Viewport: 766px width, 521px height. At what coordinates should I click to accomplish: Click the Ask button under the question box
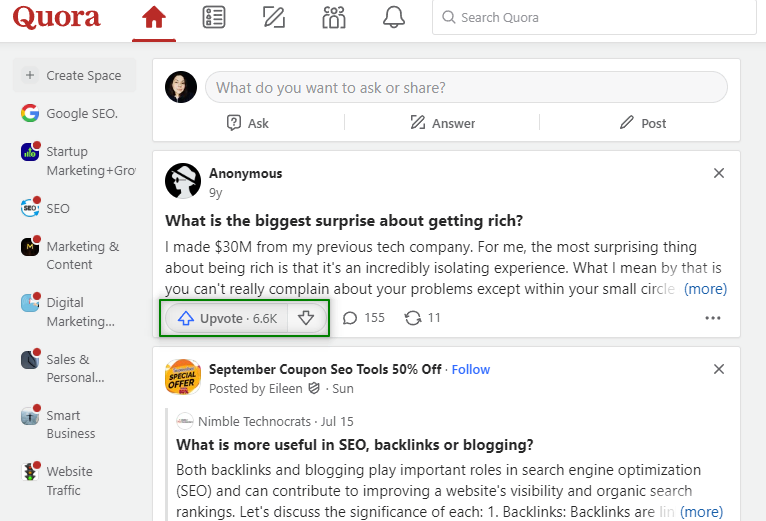[248, 123]
